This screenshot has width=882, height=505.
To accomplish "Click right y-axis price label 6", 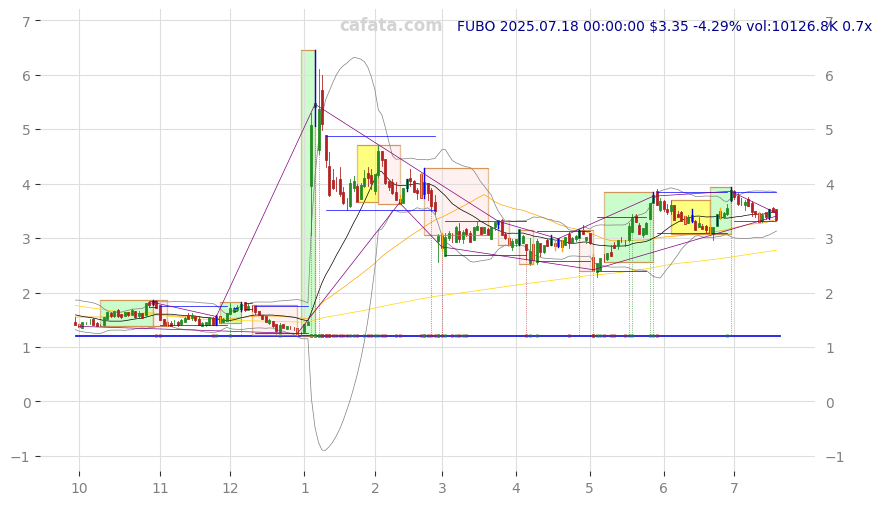I will point(829,76).
